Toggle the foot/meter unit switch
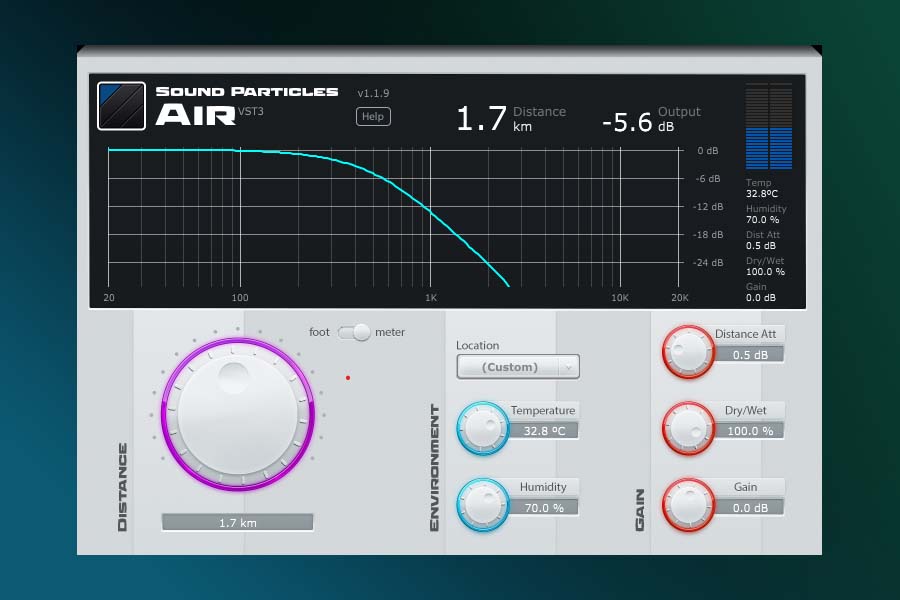 click(x=354, y=332)
